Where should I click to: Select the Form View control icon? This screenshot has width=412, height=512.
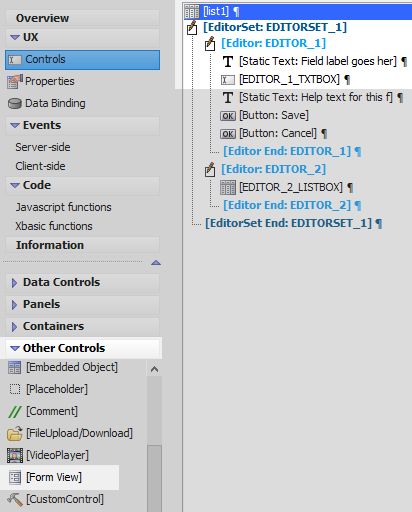pyautogui.click(x=15, y=477)
